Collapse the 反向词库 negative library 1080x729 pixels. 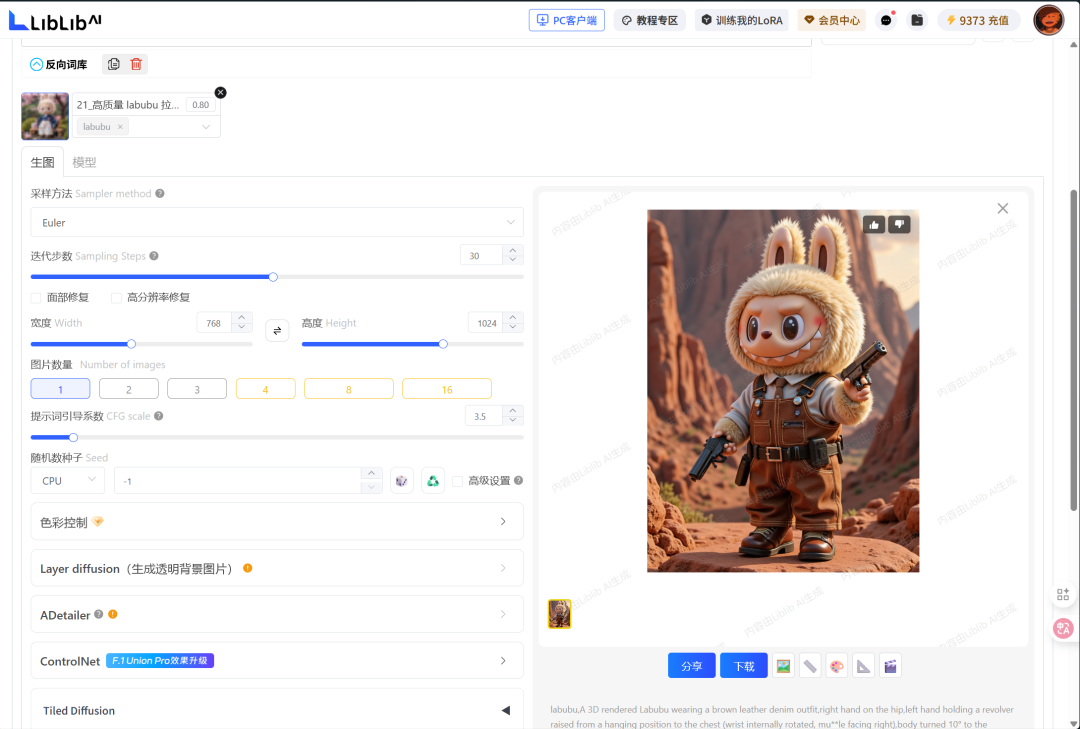(x=37, y=64)
